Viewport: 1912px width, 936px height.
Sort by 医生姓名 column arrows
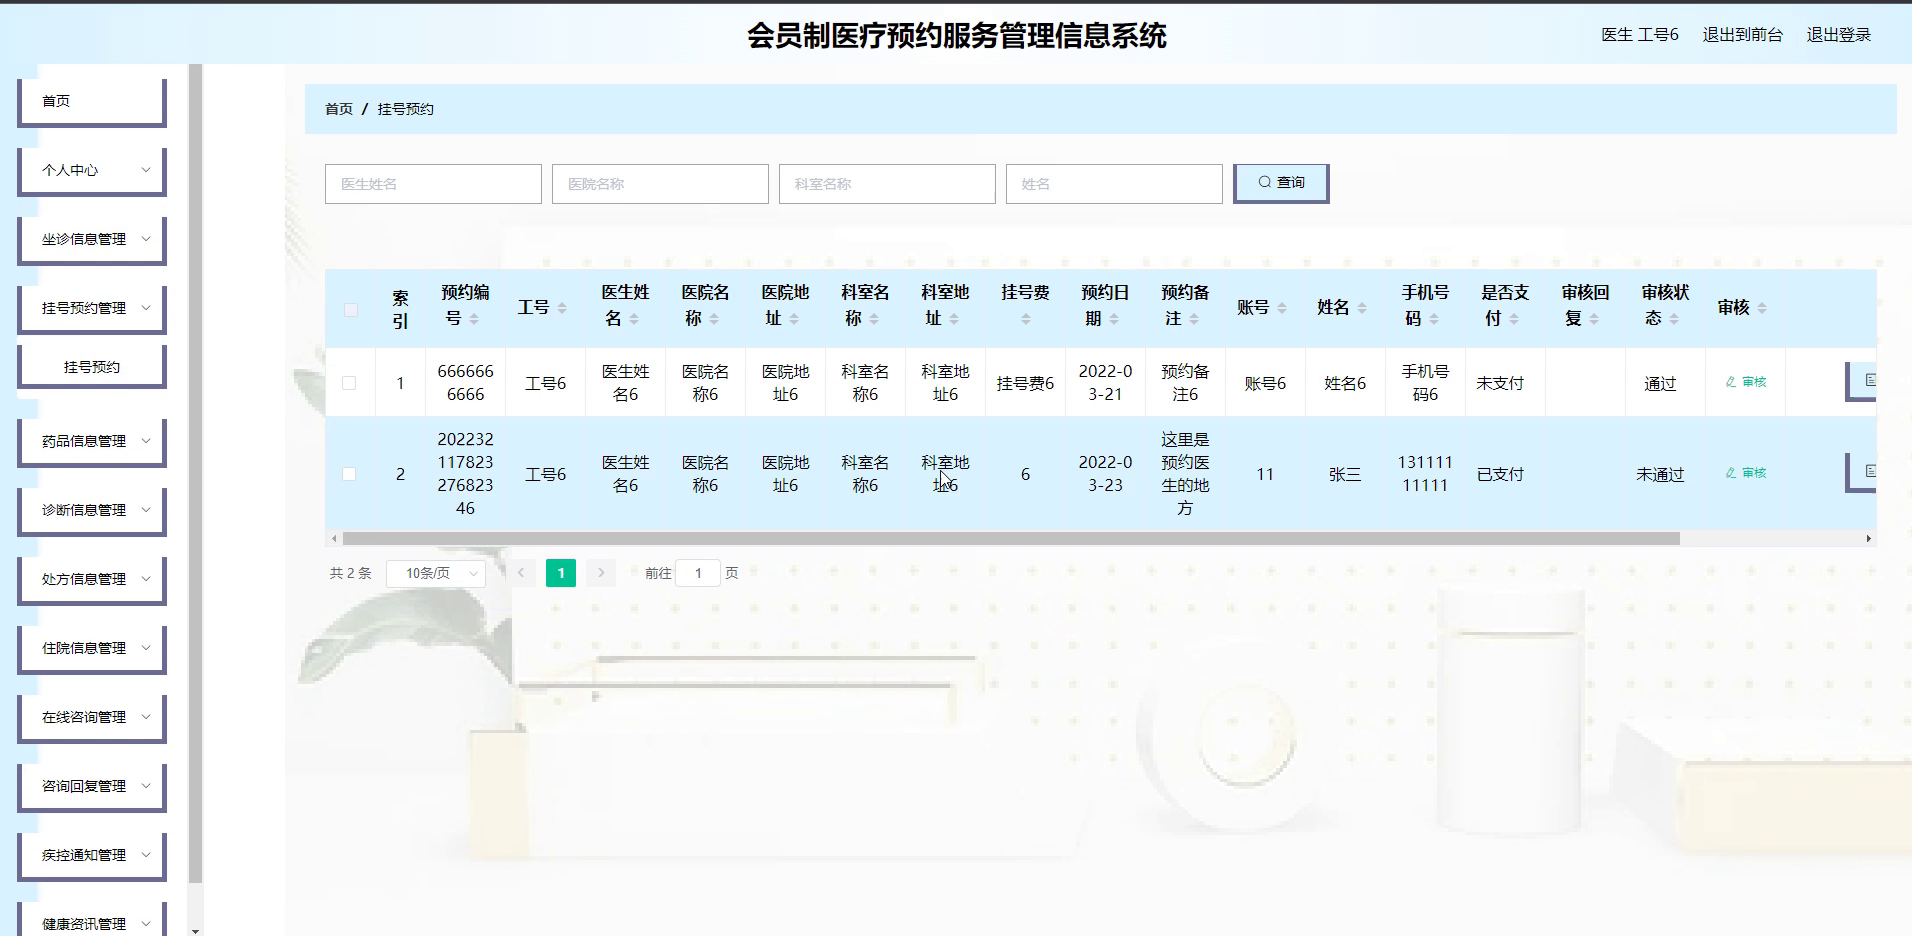coord(634,319)
